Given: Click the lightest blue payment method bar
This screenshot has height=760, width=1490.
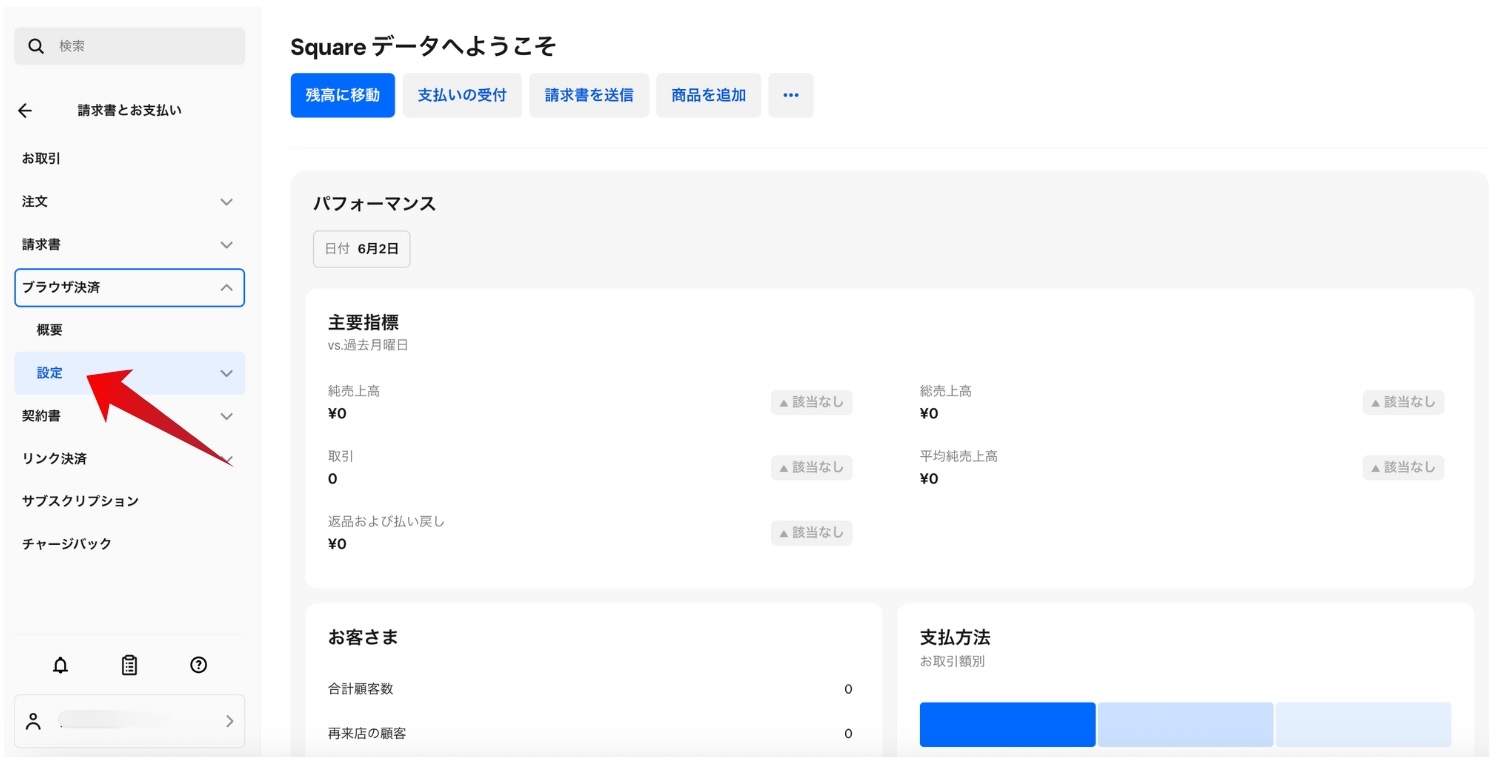Looking at the screenshot, I should coord(1364,724).
